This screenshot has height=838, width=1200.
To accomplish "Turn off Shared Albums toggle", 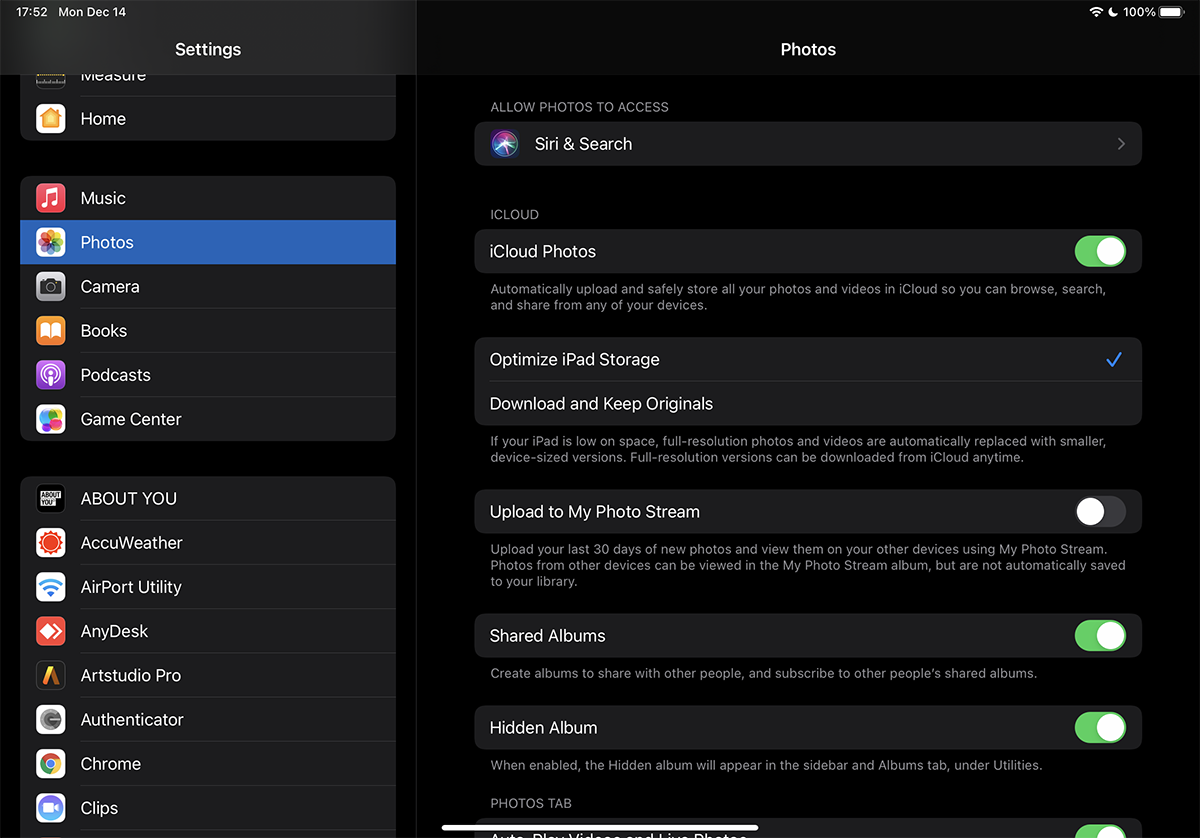I will pyautogui.click(x=1099, y=636).
